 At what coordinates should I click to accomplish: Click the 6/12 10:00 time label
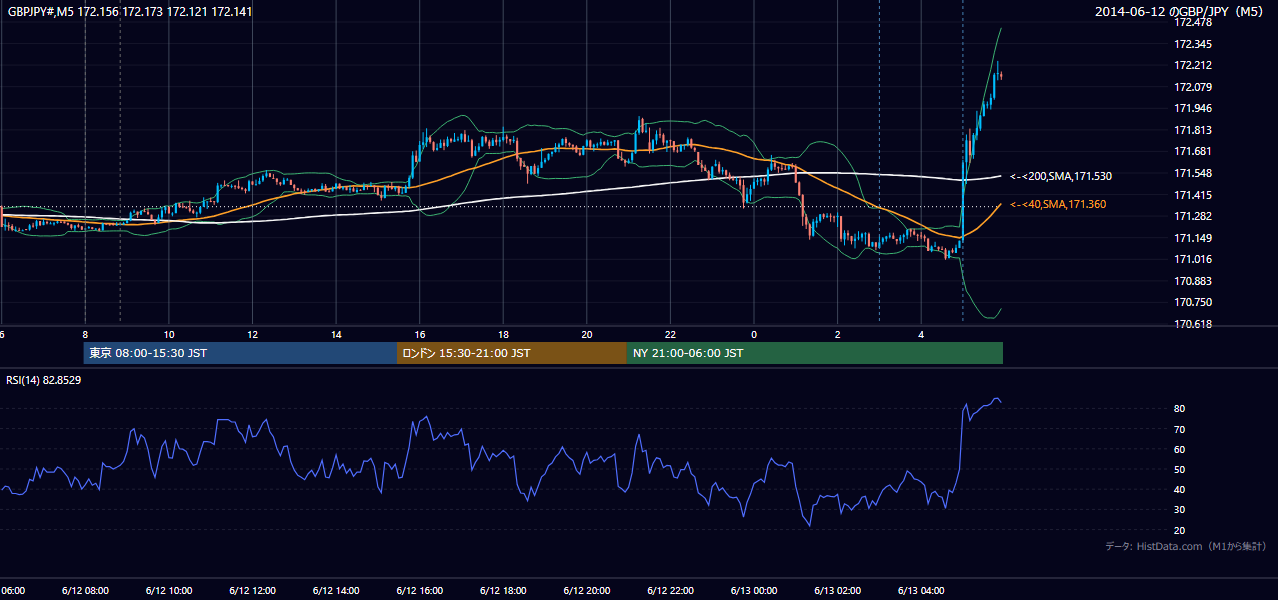pyautogui.click(x=168, y=590)
